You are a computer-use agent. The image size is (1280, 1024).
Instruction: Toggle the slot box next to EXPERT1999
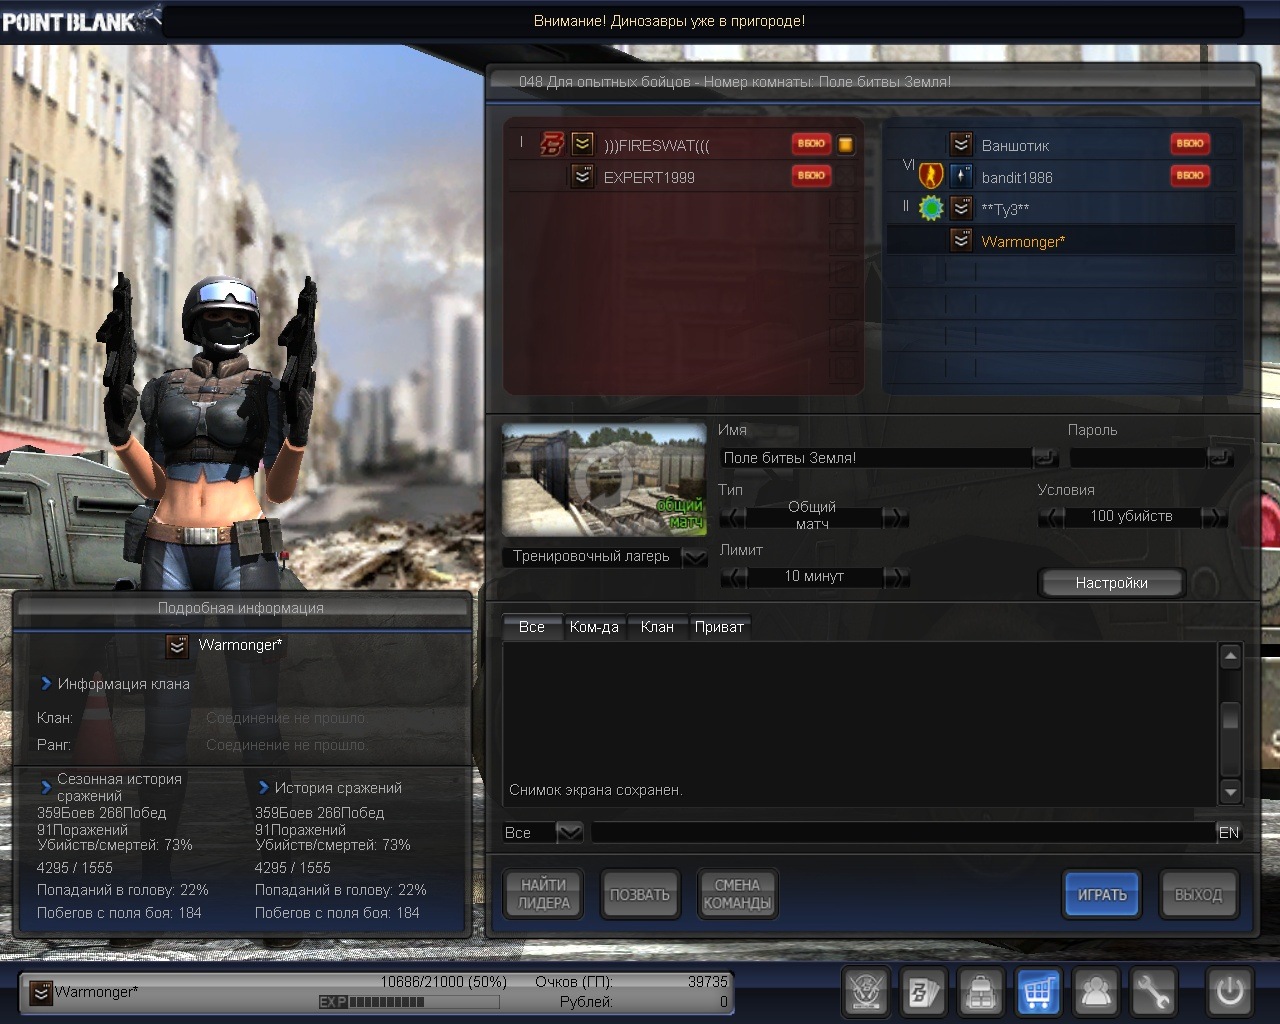pyautogui.click(x=846, y=177)
